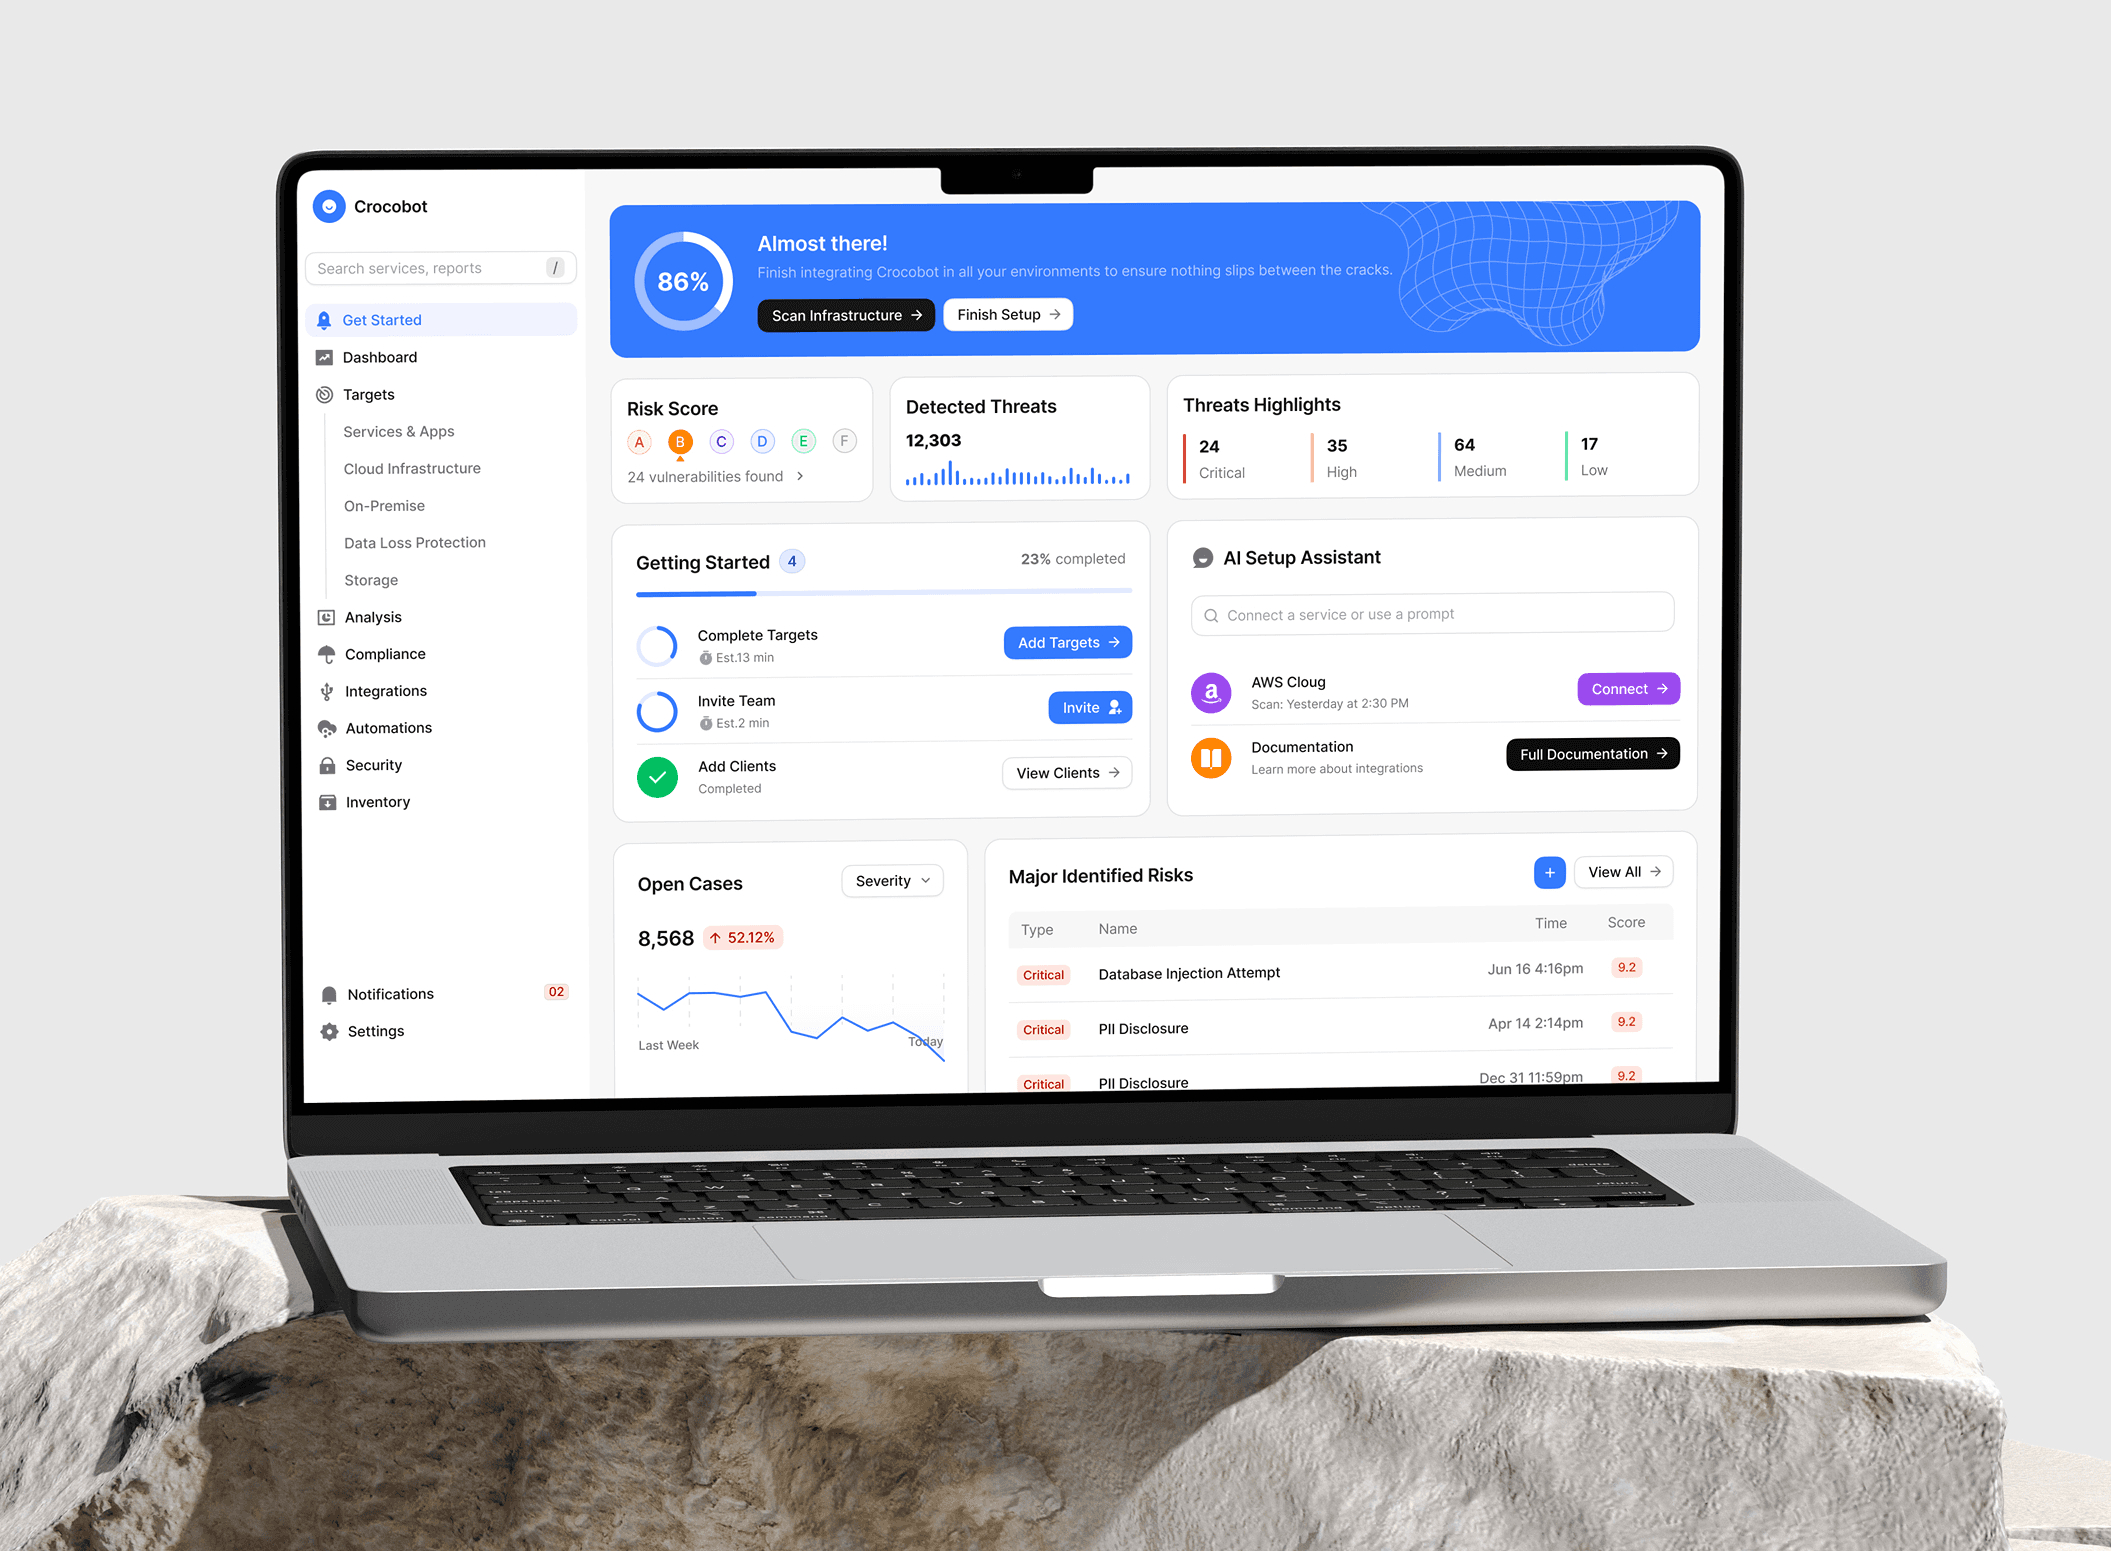2111x1551 pixels.
Task: Click the 86% circular progress slider
Action: click(x=683, y=282)
